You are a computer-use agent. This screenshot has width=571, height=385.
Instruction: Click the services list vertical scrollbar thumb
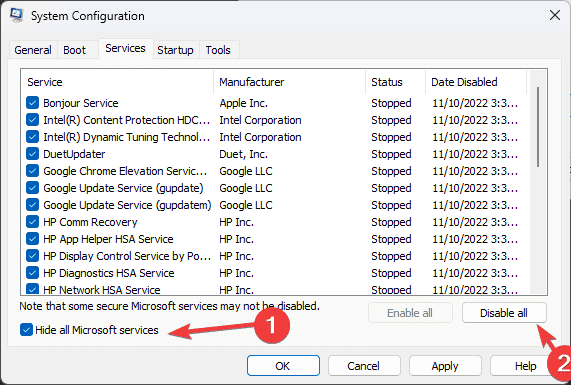(x=538, y=127)
